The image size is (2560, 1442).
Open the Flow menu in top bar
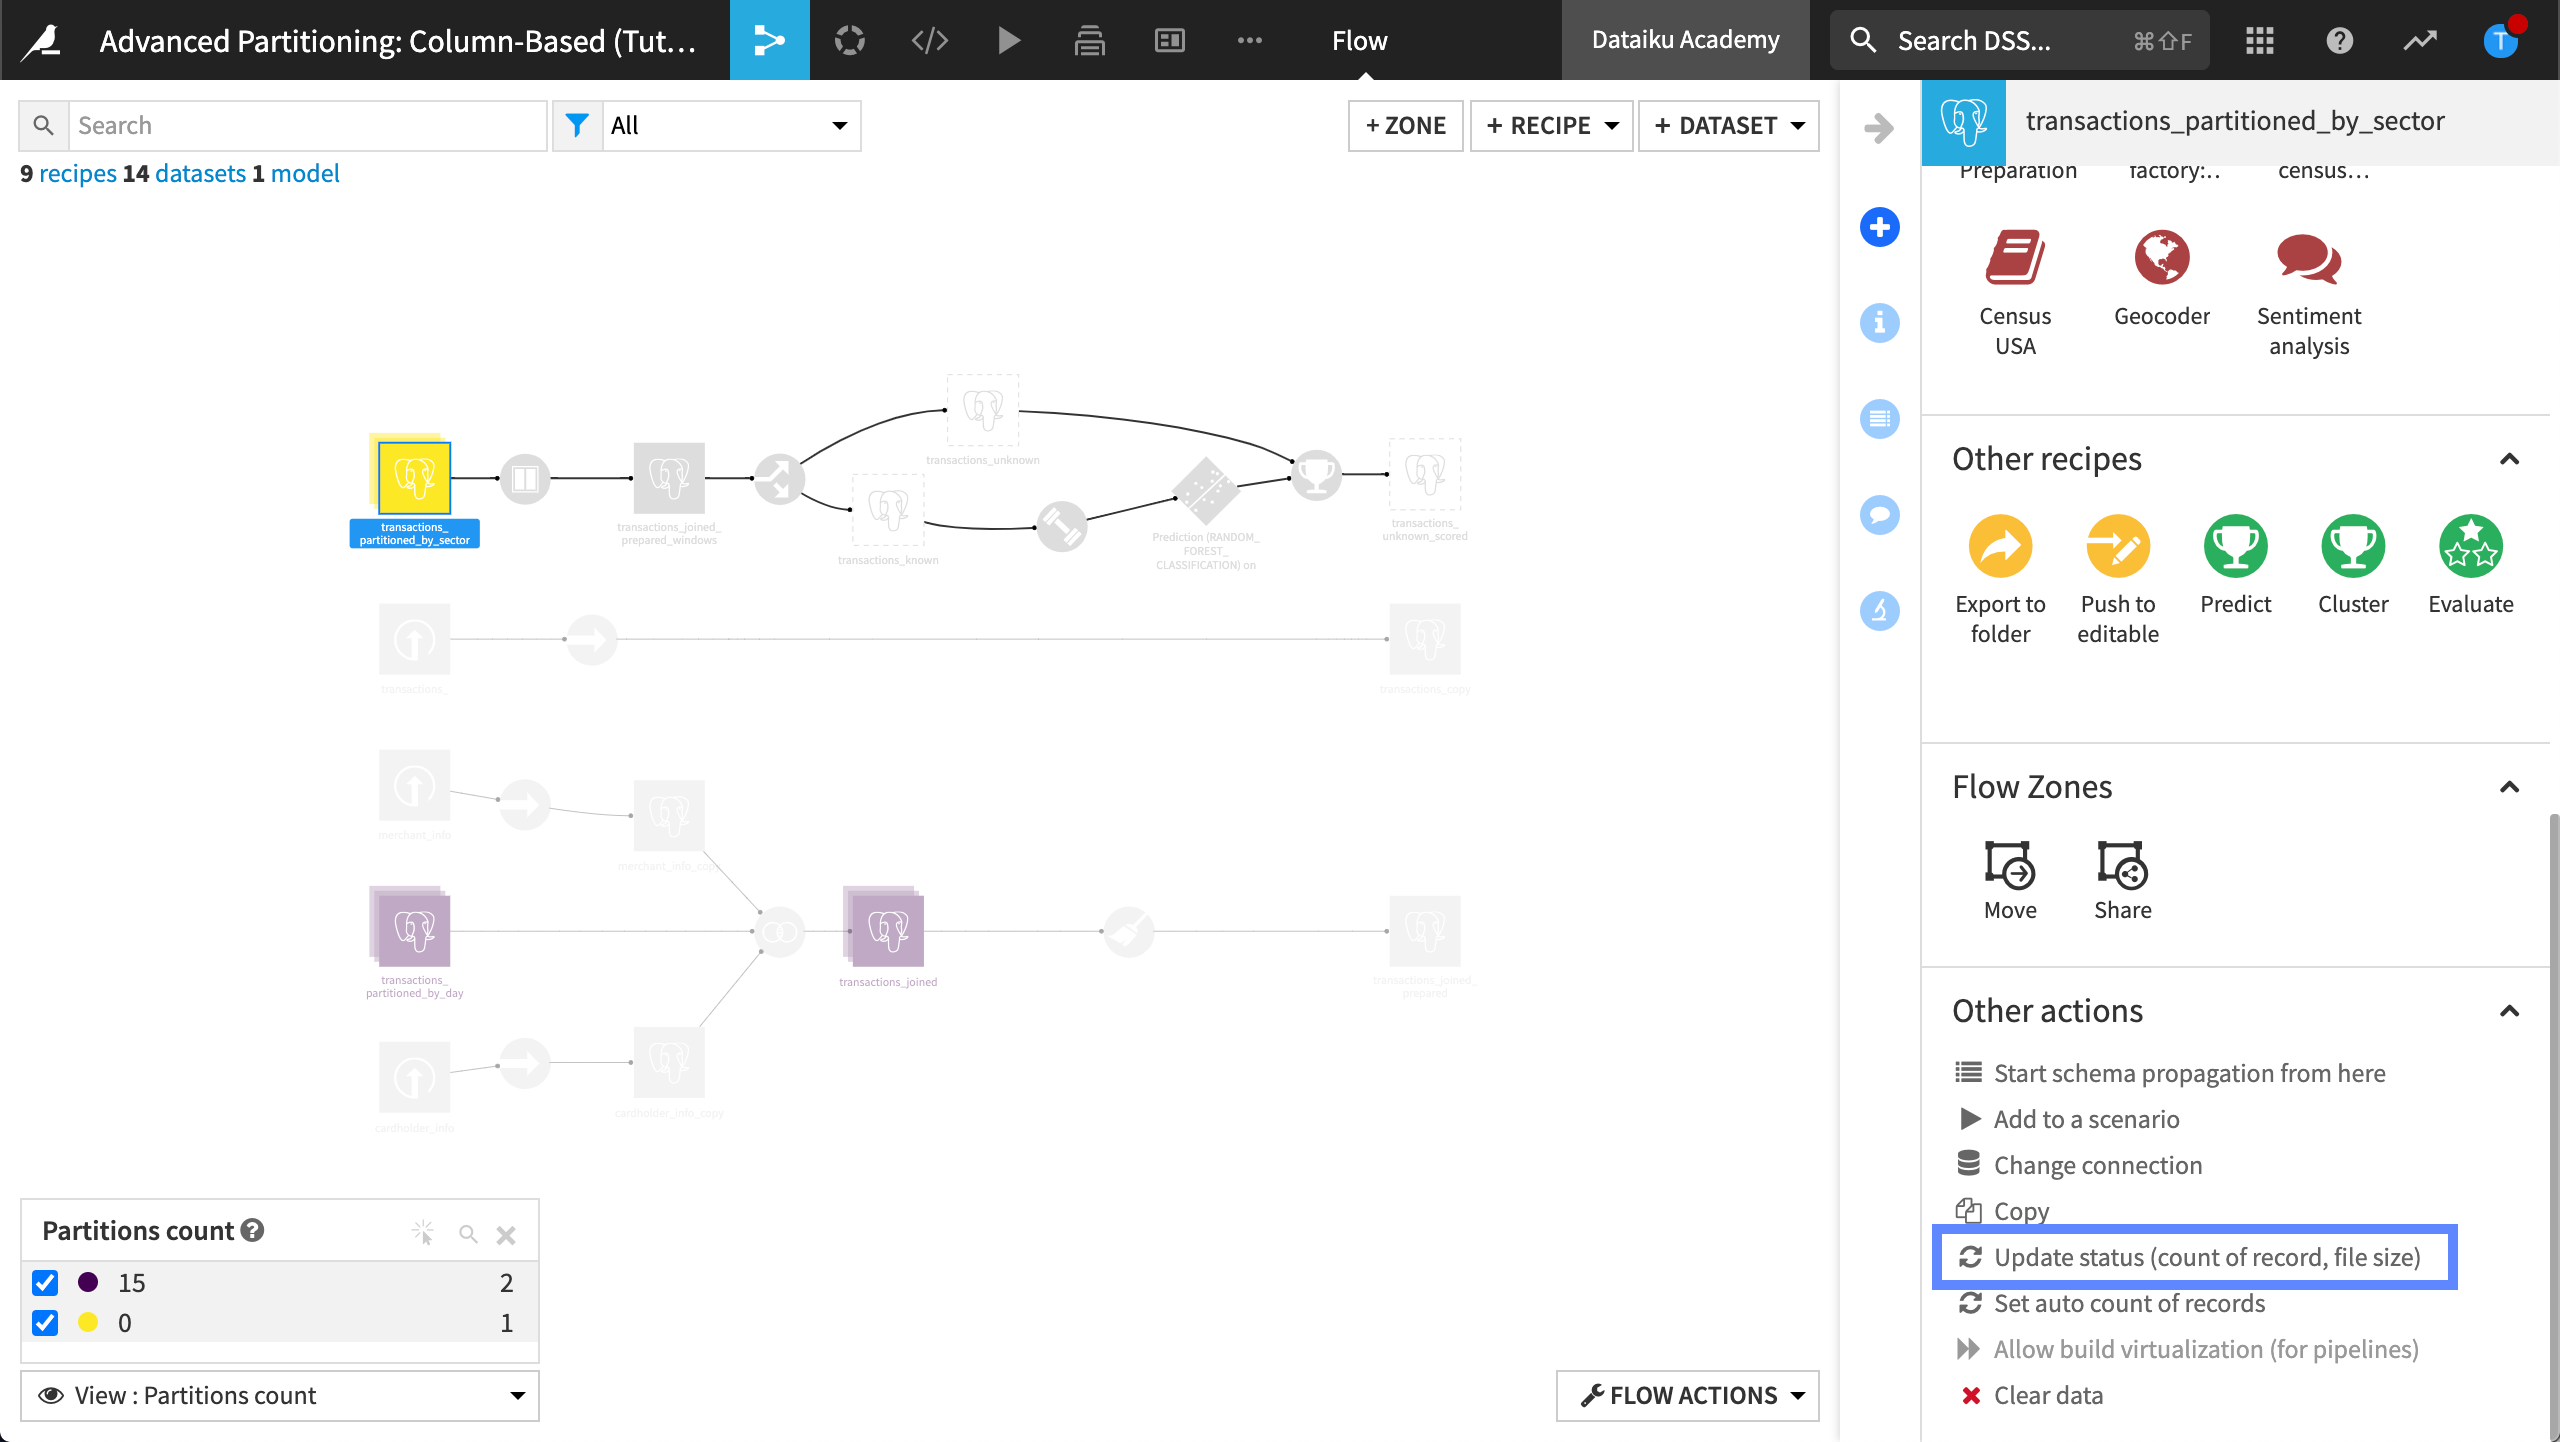1359,41
